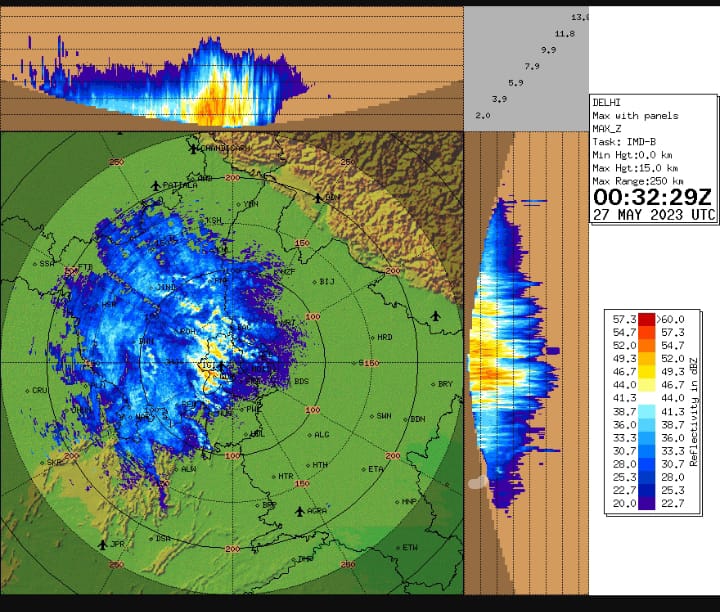Click the Min Hgt:0.0 km line
Screen dimensions: 720x612
click(x=632, y=155)
